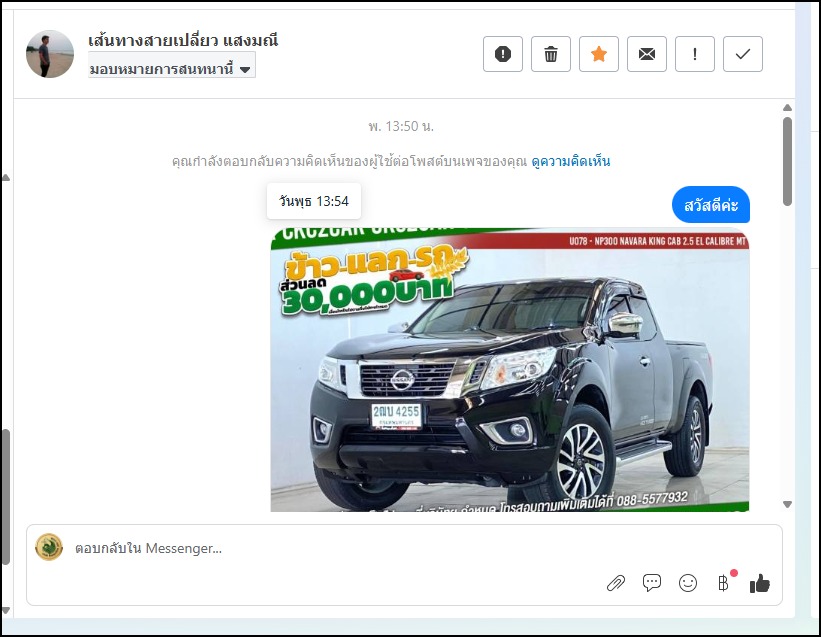
Task: Mark conversation as unread via envelope icon
Action: pos(647,54)
